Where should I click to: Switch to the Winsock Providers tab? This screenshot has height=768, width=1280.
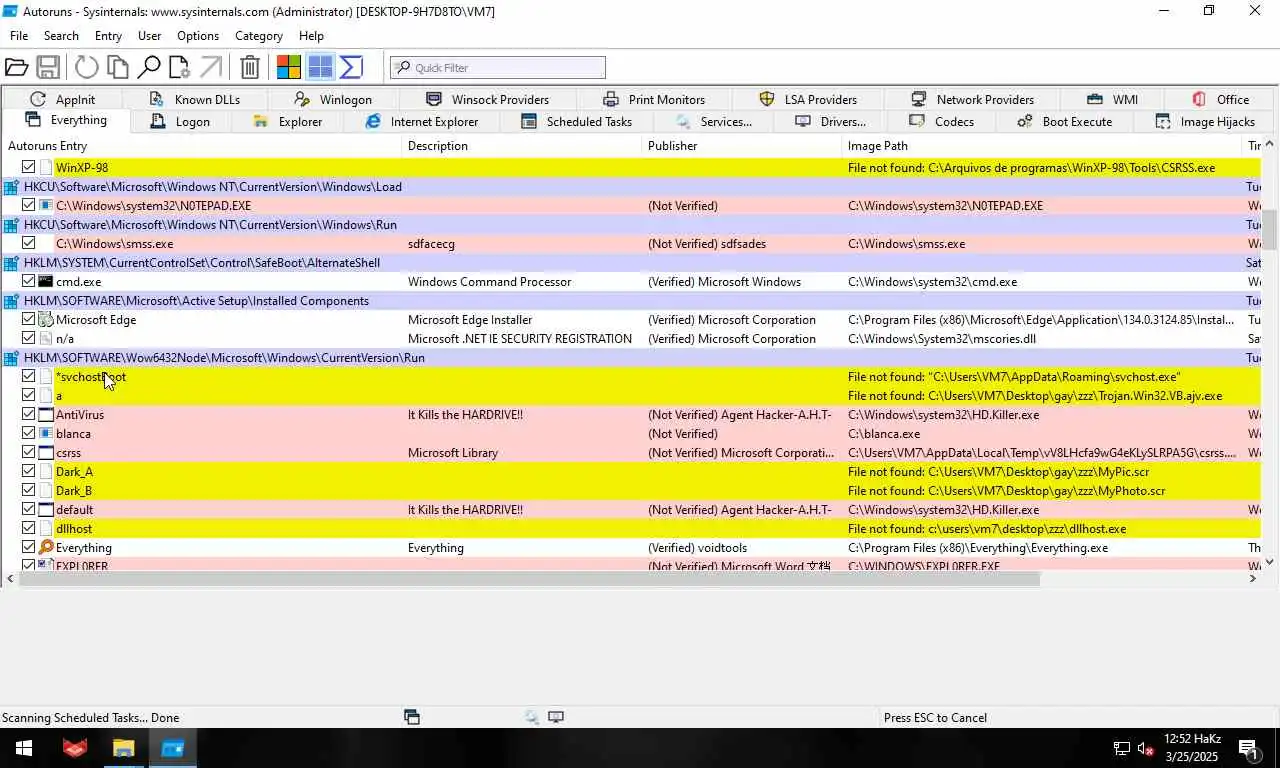coord(487,99)
